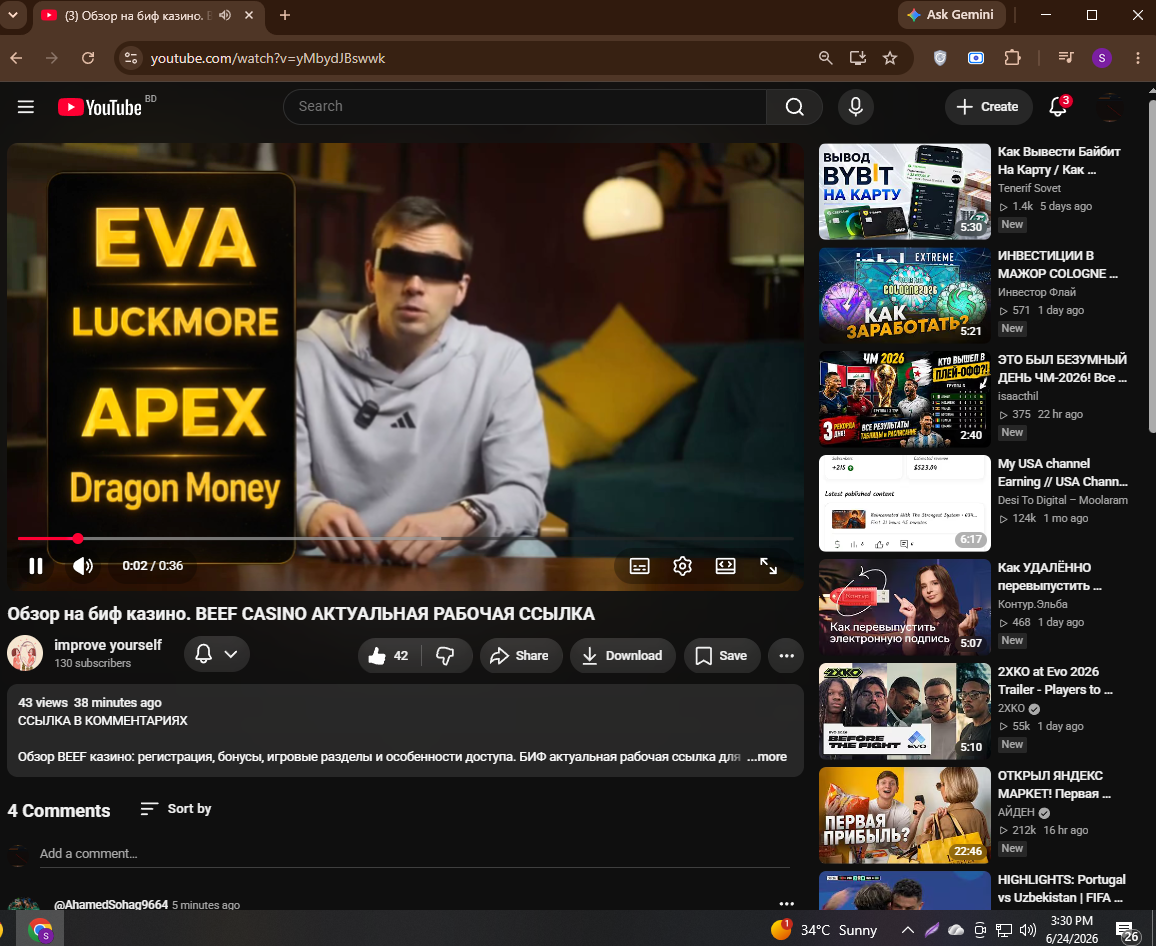The height and width of the screenshot is (946, 1156).
Task: Open the Extensions puzzle menu
Action: tap(1012, 58)
